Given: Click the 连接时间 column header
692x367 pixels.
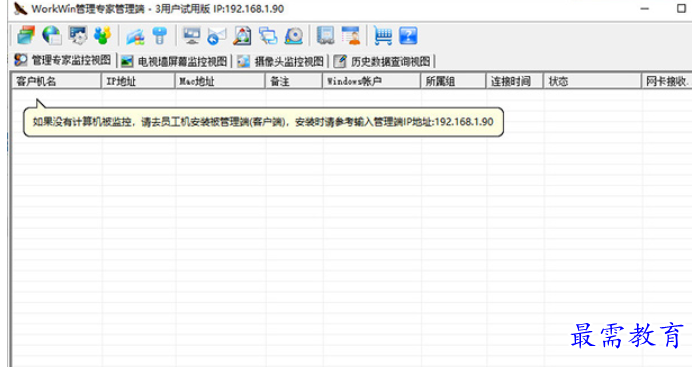Looking at the screenshot, I should pyautogui.click(x=514, y=81).
